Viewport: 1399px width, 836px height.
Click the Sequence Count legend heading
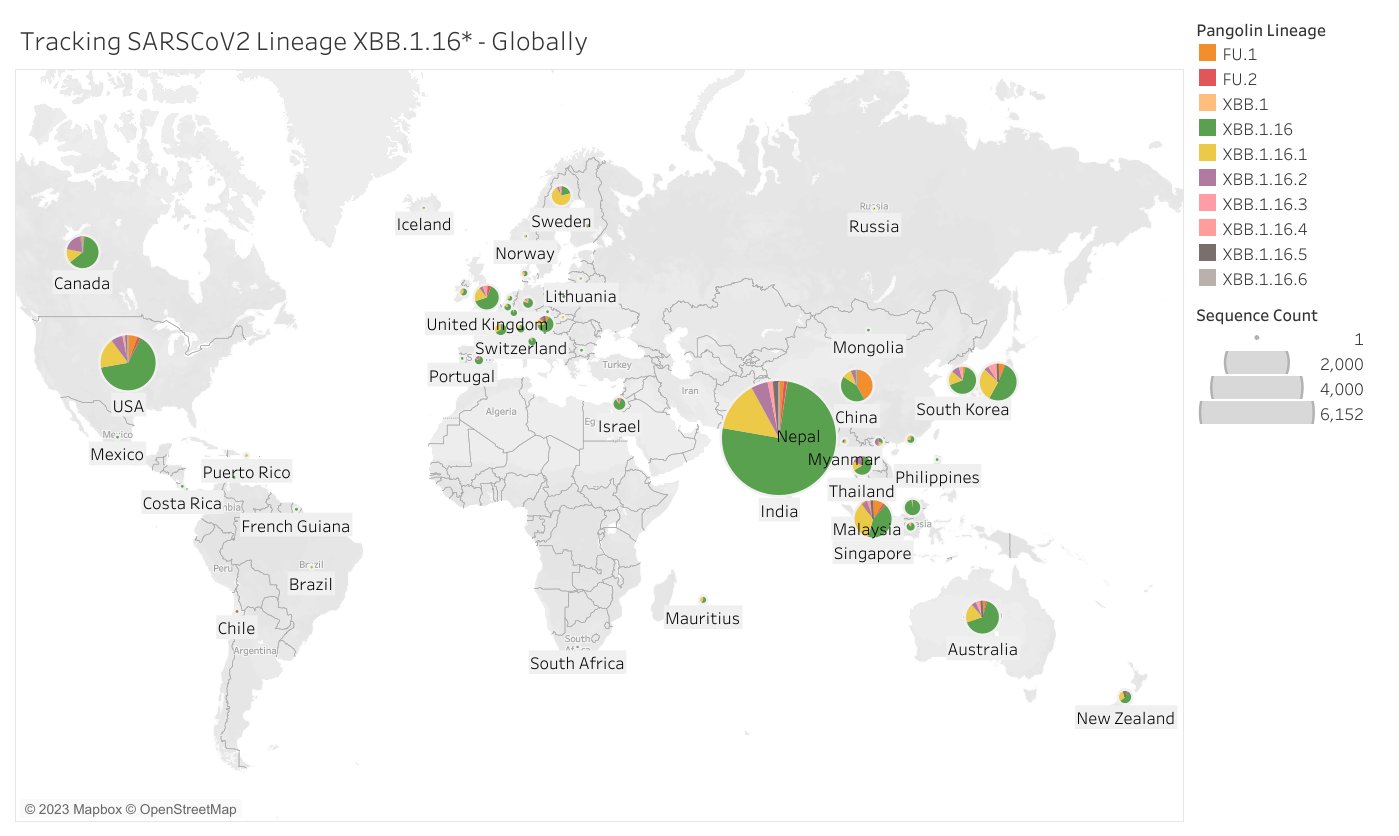pos(1255,315)
